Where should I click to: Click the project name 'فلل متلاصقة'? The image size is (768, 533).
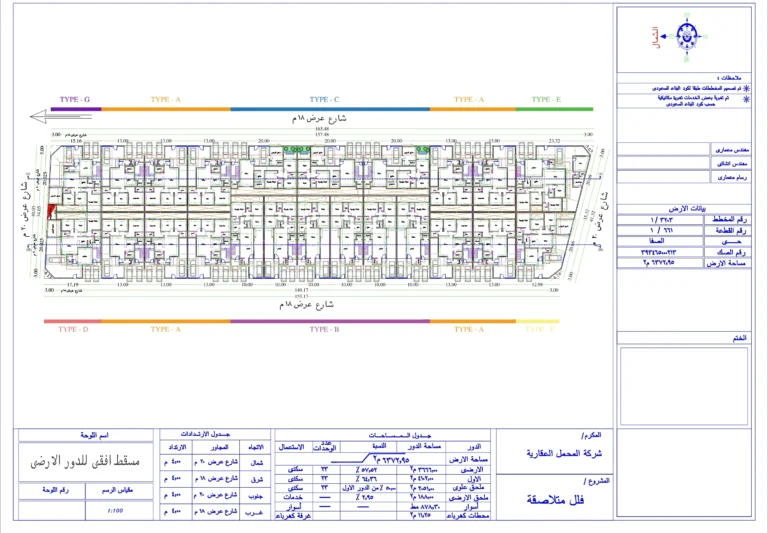(x=553, y=500)
